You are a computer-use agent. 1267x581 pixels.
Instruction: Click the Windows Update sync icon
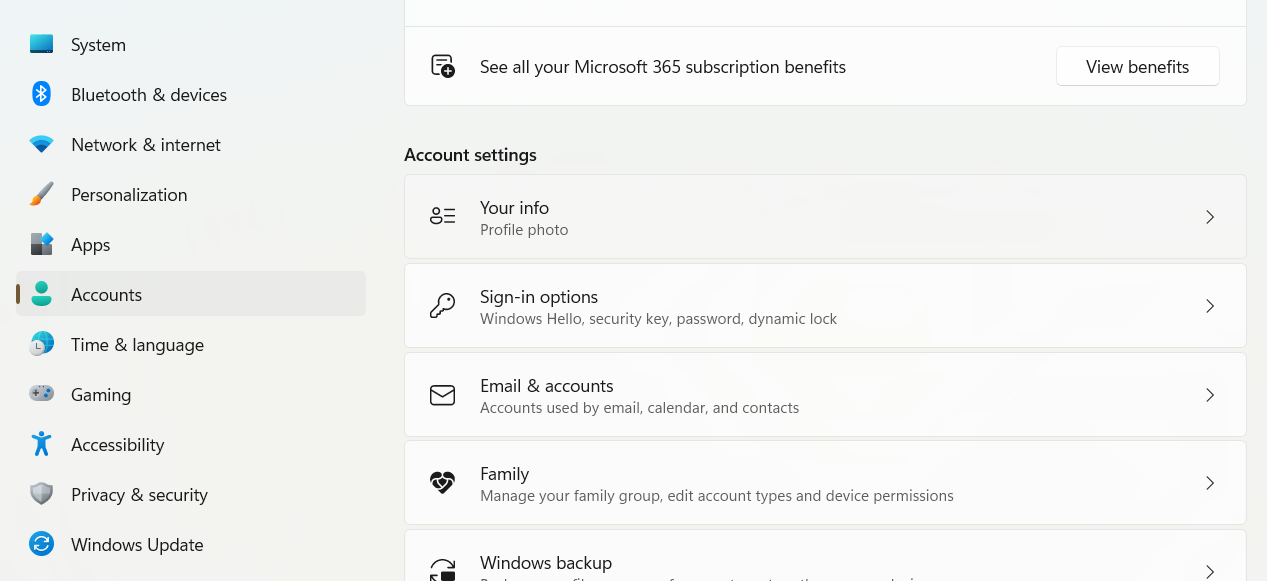click(x=41, y=544)
